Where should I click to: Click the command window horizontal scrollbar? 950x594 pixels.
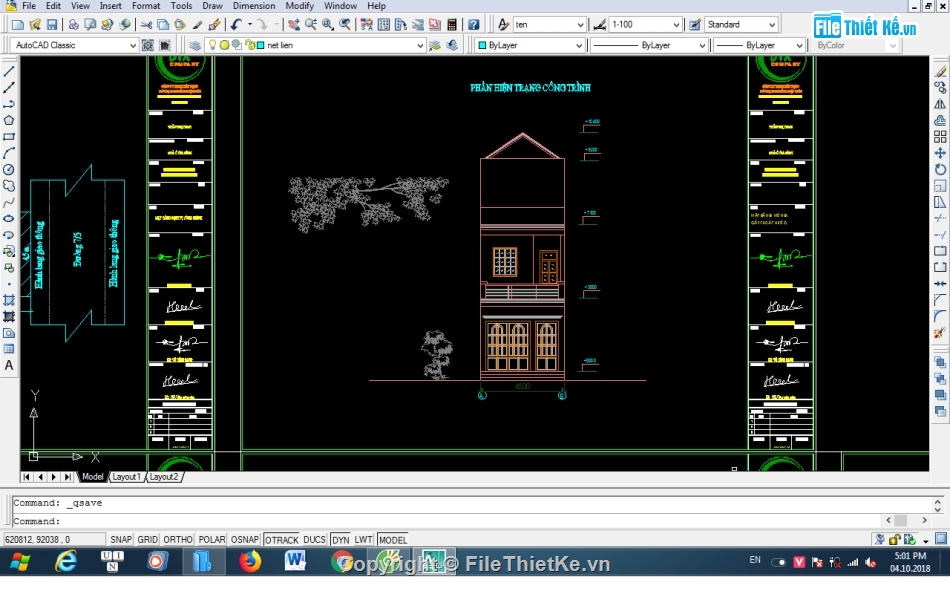pos(906,521)
